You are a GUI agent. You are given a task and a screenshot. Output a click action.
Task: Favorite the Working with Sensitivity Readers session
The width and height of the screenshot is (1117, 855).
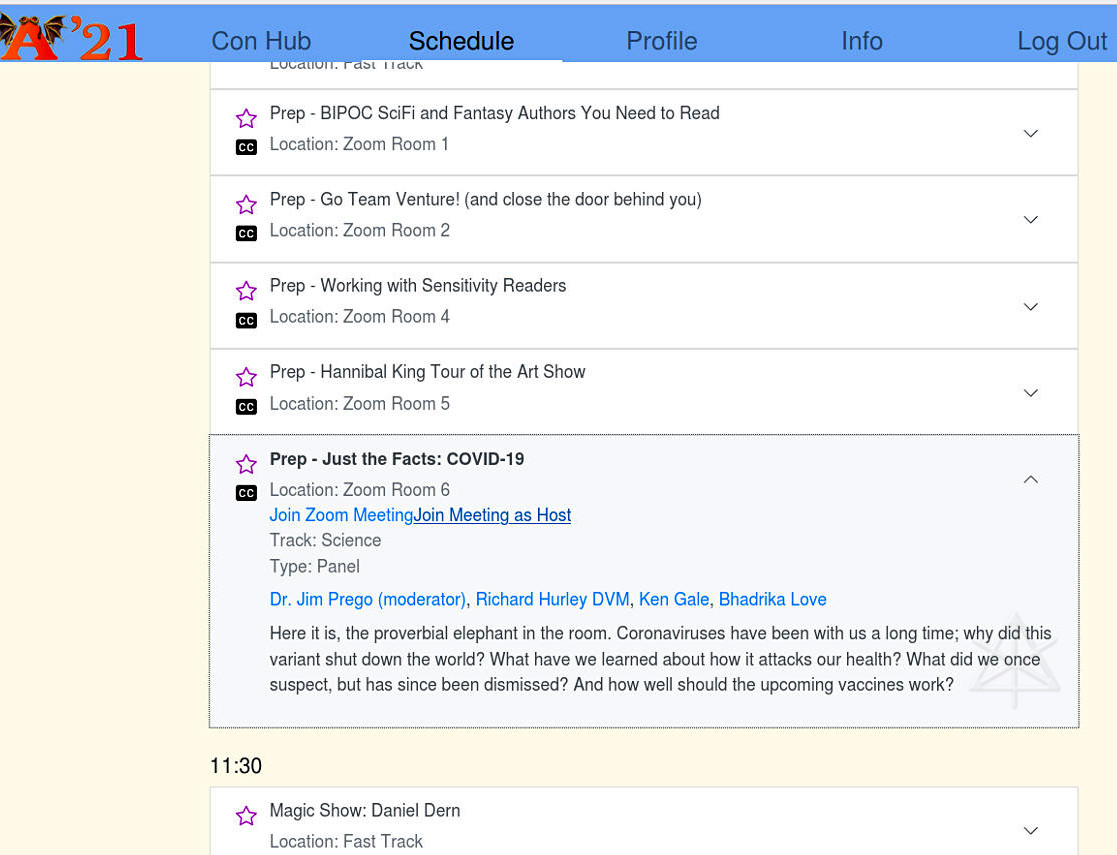pos(246,291)
